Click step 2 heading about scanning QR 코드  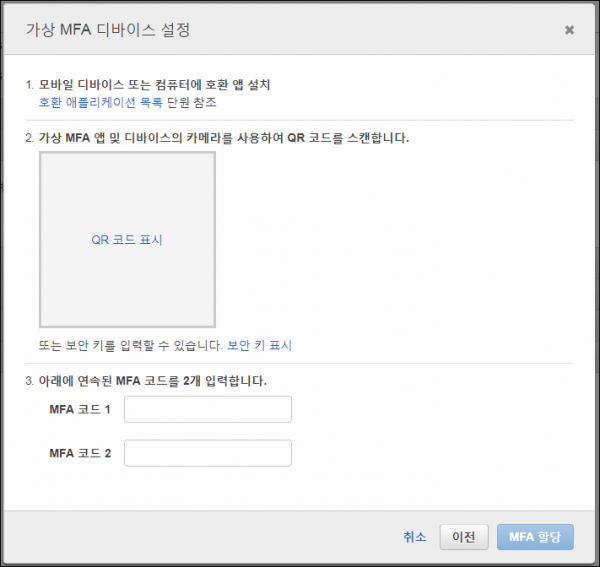point(224,138)
